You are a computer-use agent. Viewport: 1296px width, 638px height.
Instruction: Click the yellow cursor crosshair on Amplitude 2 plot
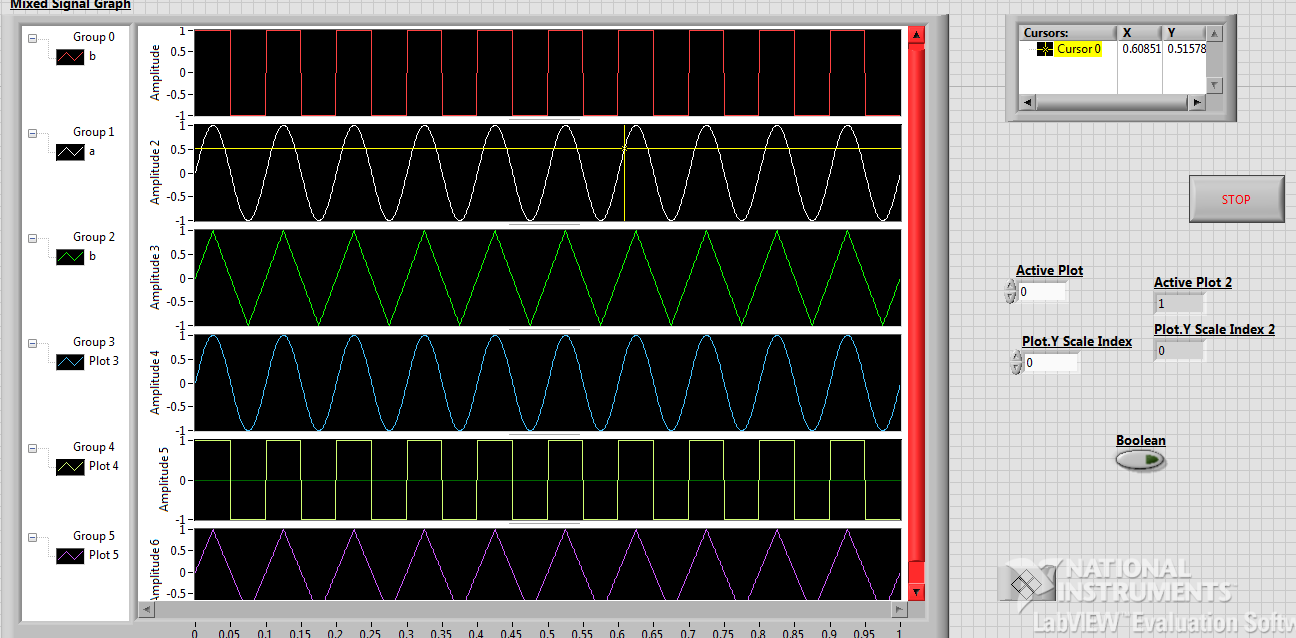point(624,148)
